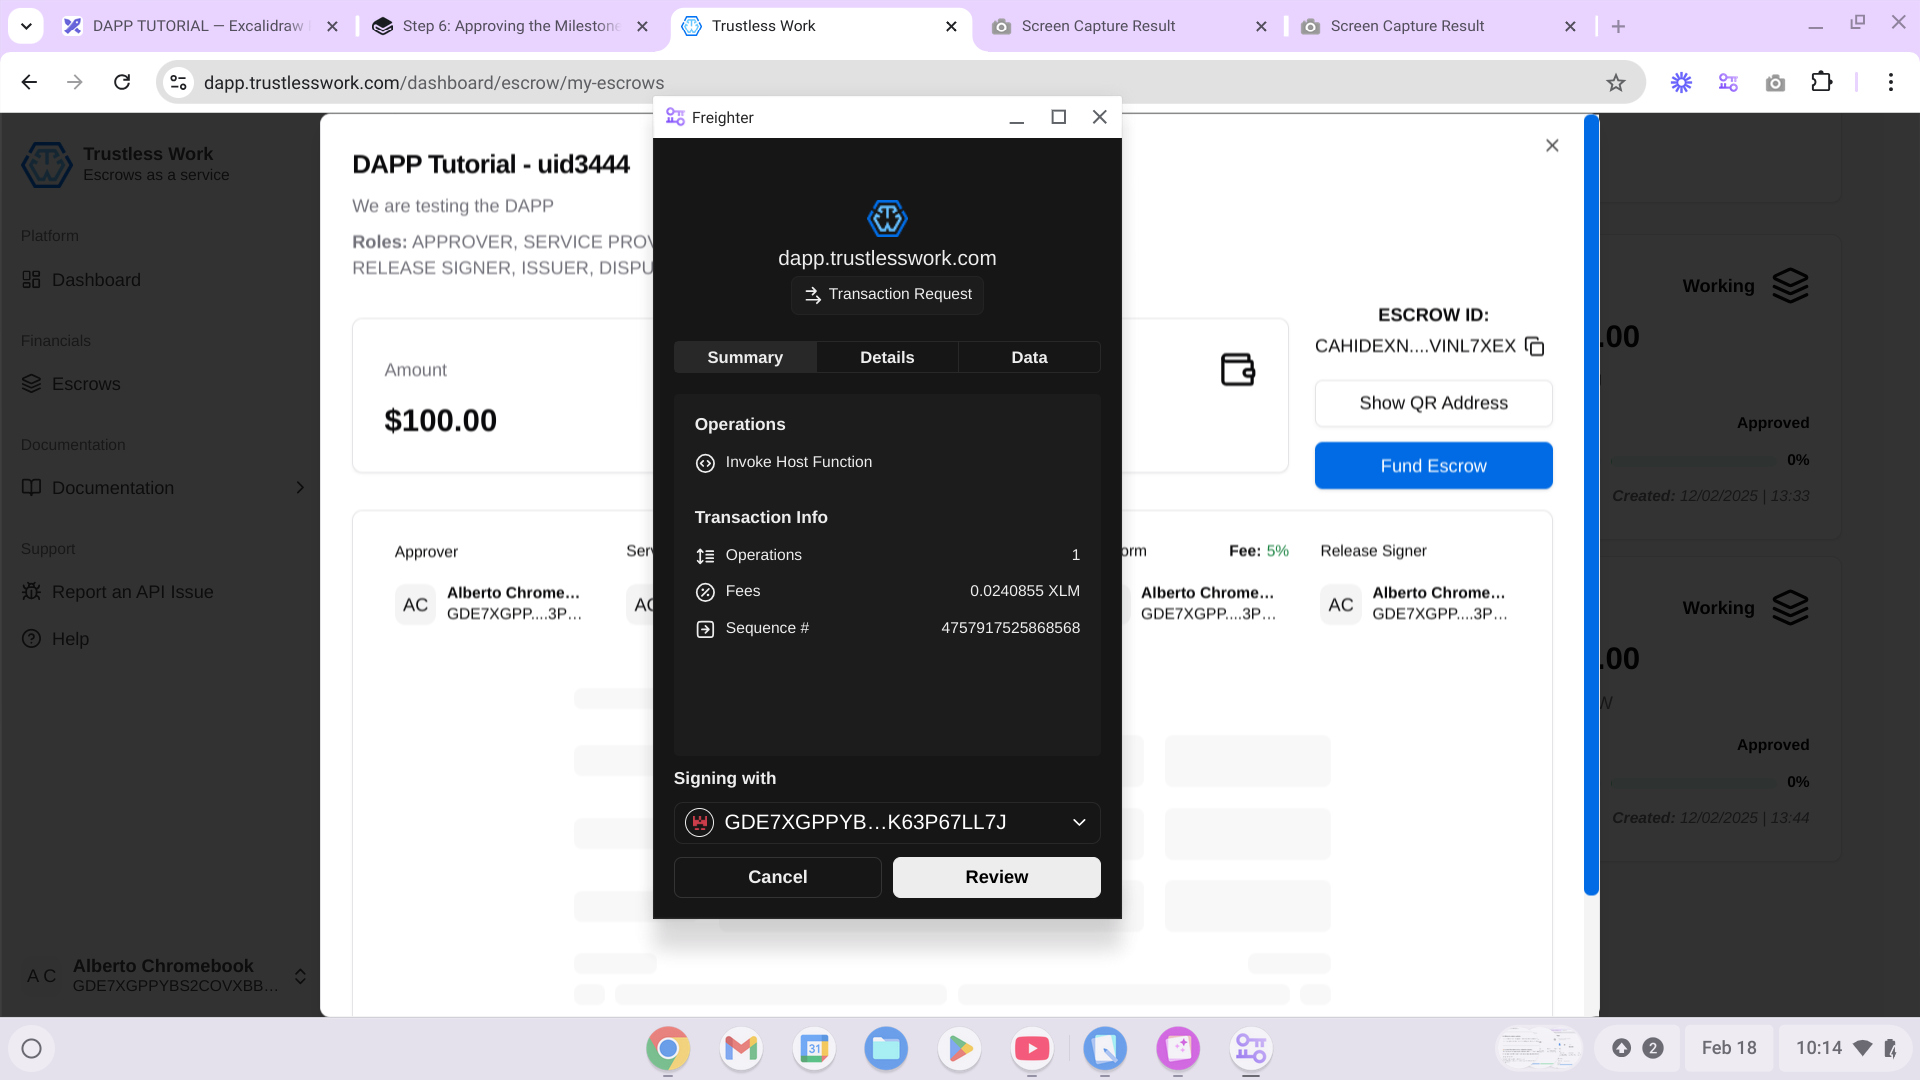
Task: Open the Freighter extension icon in toolbar
Action: click(x=1728, y=83)
